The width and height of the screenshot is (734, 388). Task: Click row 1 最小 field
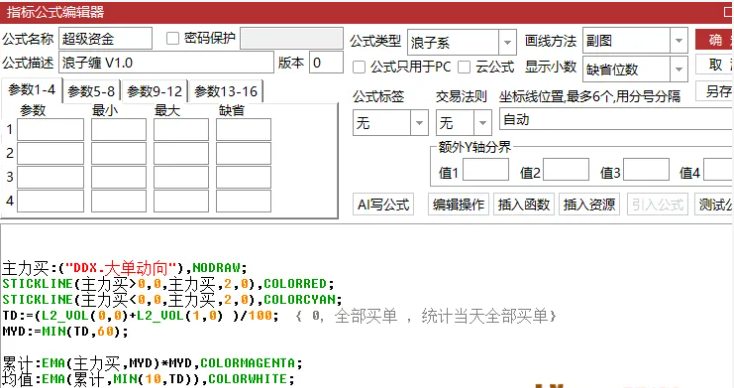click(x=118, y=130)
